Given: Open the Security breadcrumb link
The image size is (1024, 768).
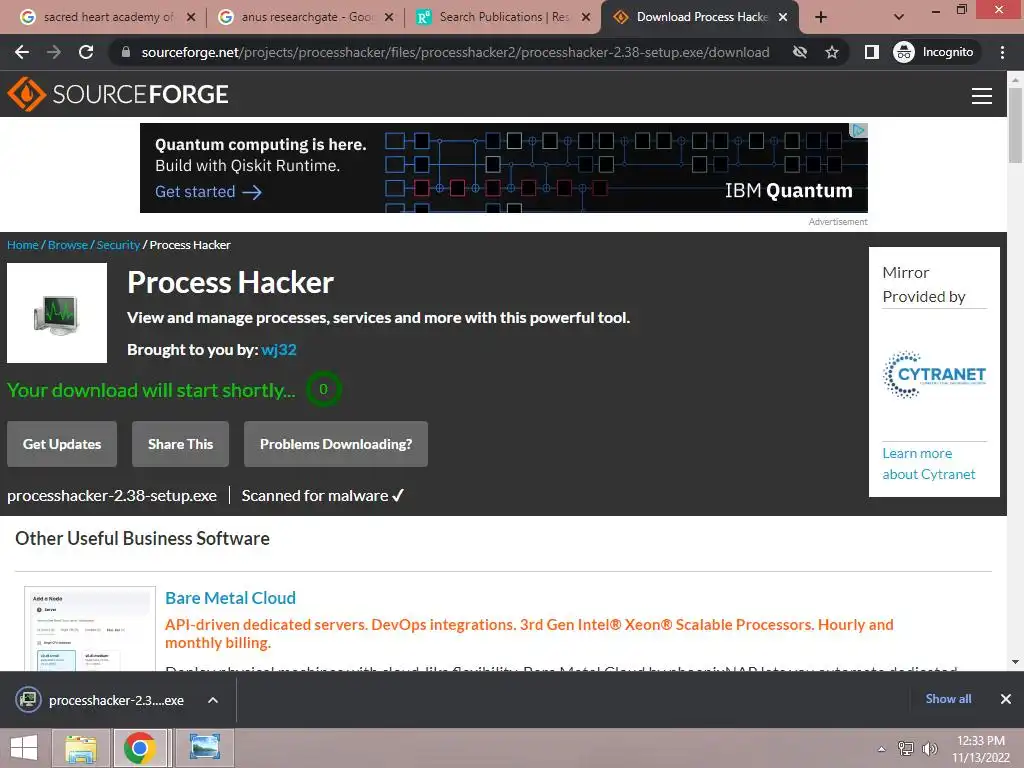Looking at the screenshot, I should (118, 245).
